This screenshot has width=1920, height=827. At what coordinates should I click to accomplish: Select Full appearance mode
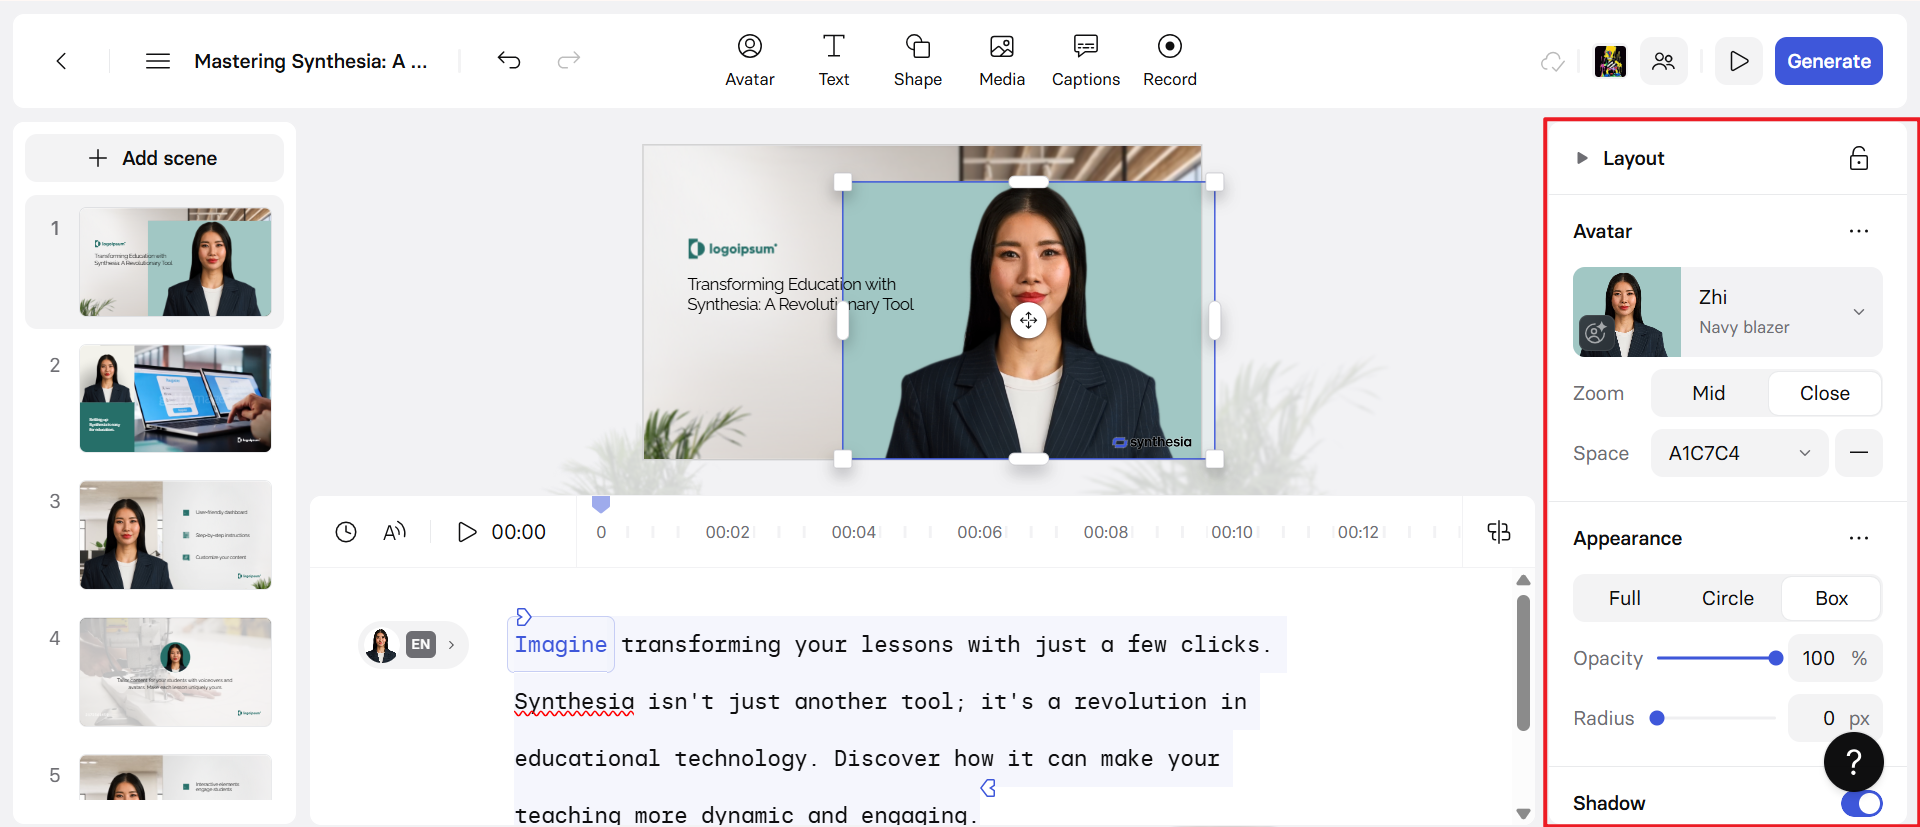pyautogui.click(x=1625, y=598)
